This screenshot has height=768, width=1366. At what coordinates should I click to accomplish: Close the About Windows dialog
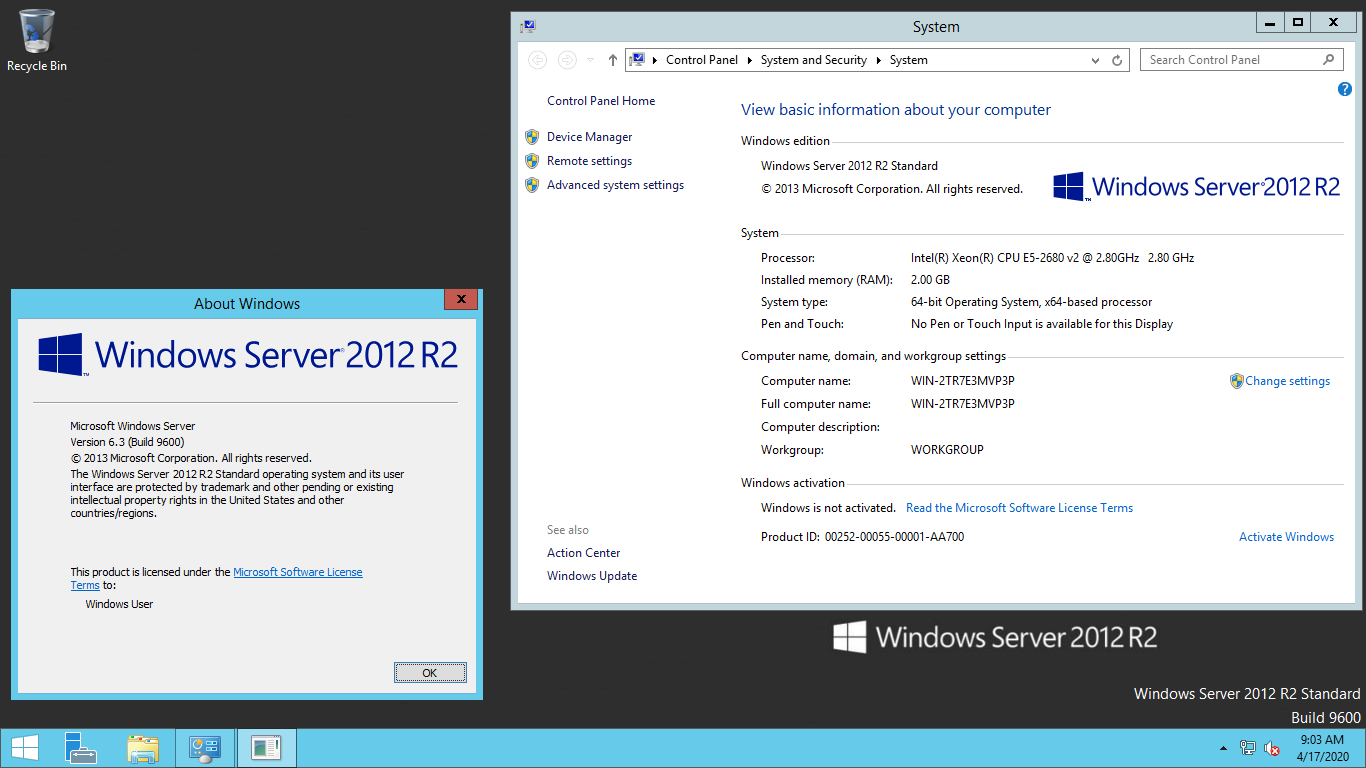coord(460,299)
